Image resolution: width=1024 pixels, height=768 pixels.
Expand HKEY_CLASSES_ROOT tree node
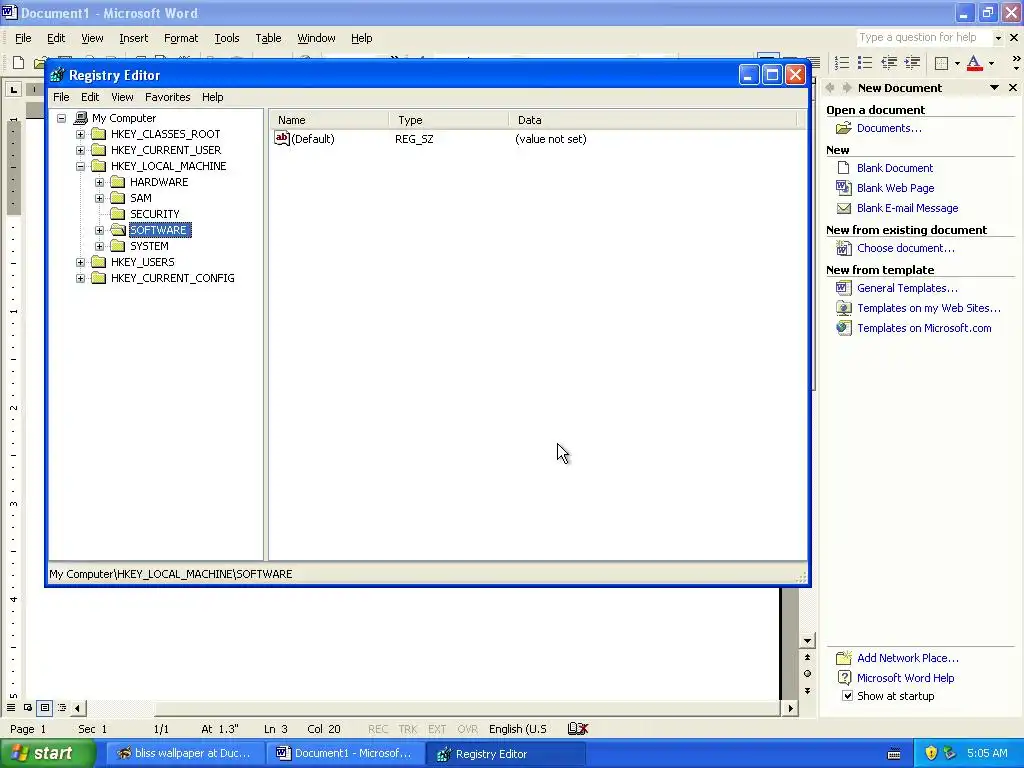coord(80,135)
